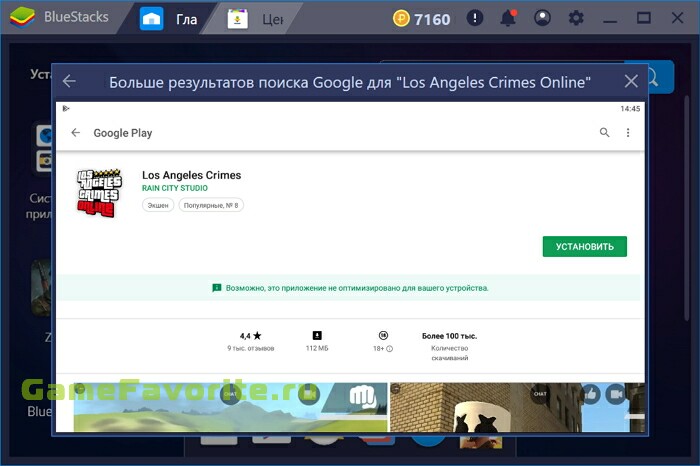Click the 9 тыс. отзывов reviews label

pos(250,348)
